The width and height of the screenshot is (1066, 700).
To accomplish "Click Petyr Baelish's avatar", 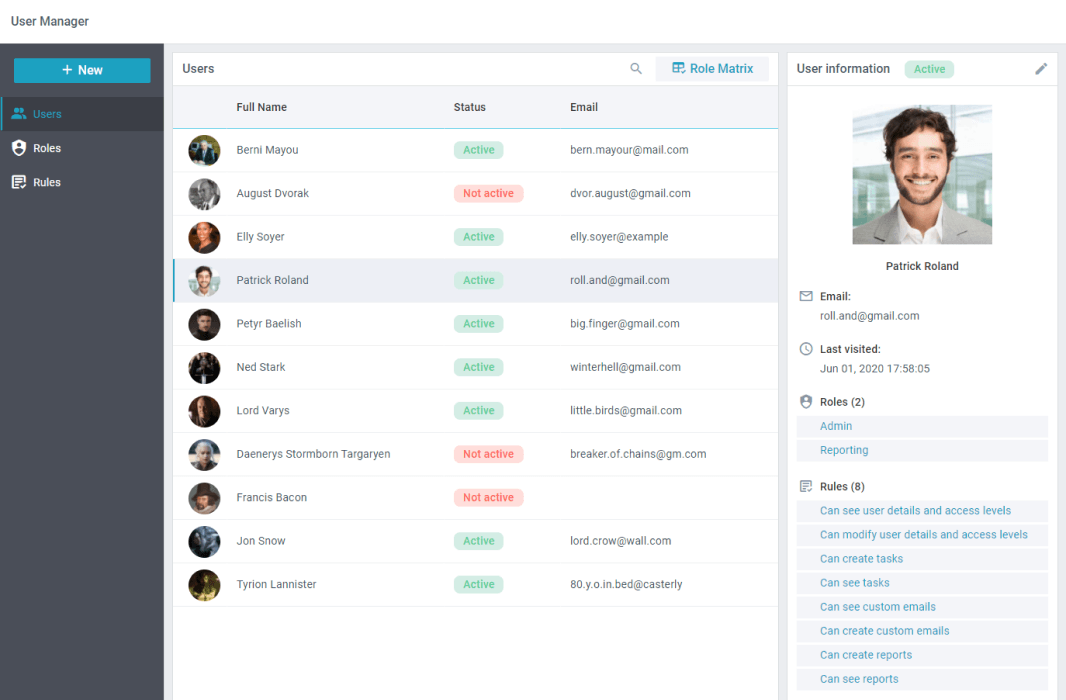I will [204, 324].
